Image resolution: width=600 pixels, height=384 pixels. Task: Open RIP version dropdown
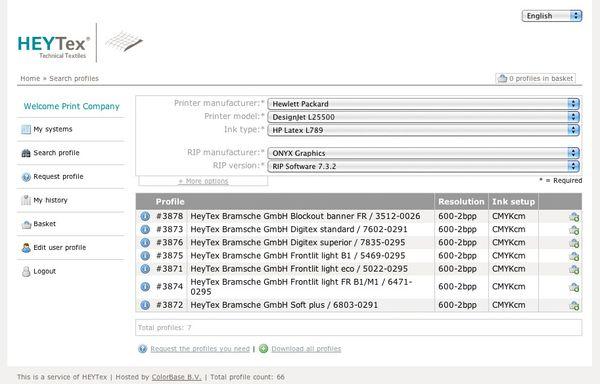pos(424,166)
